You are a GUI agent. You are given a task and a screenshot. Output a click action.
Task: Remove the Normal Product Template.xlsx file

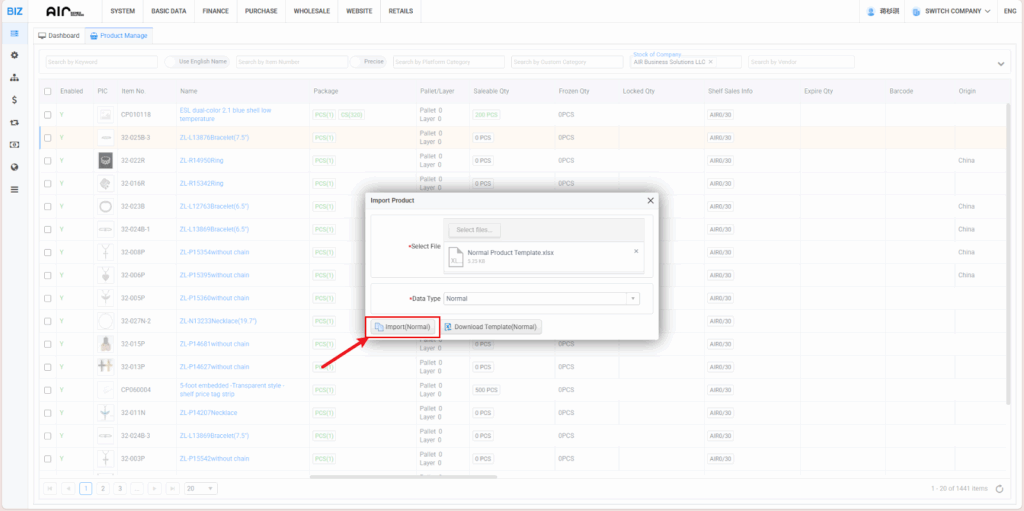click(x=636, y=251)
